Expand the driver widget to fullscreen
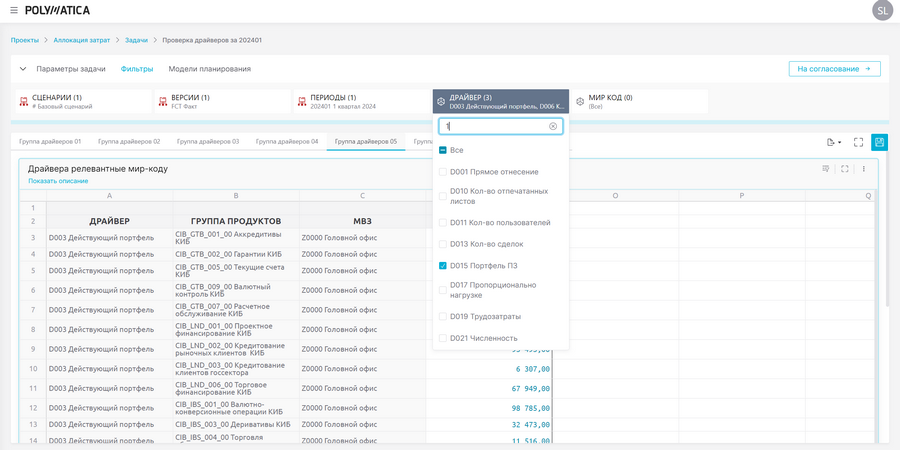 coord(844,169)
